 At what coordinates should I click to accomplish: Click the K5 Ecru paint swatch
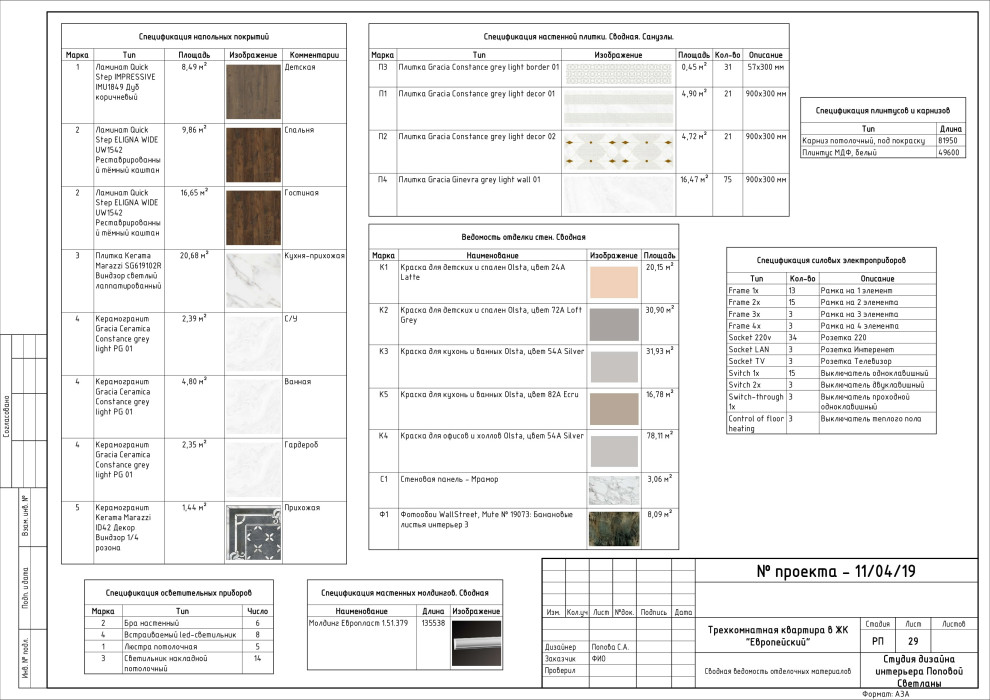(613, 408)
